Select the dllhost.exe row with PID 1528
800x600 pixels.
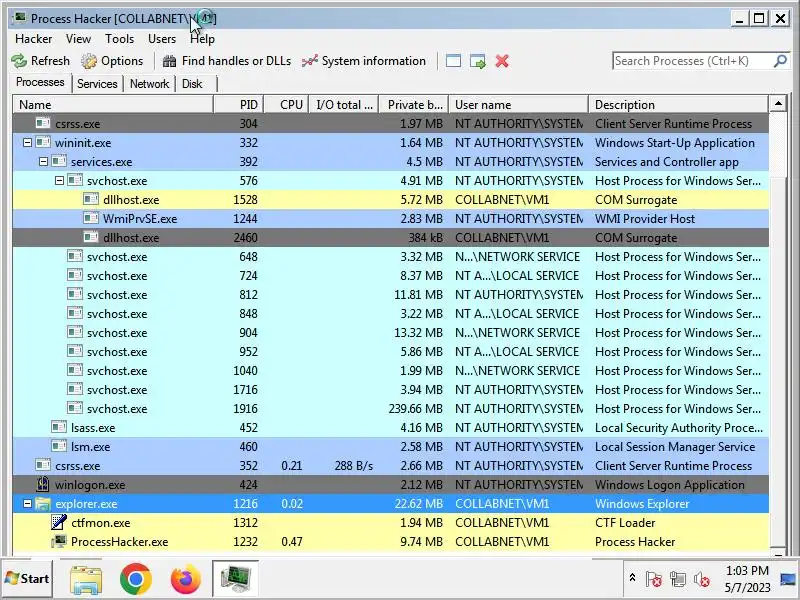click(x=390, y=200)
